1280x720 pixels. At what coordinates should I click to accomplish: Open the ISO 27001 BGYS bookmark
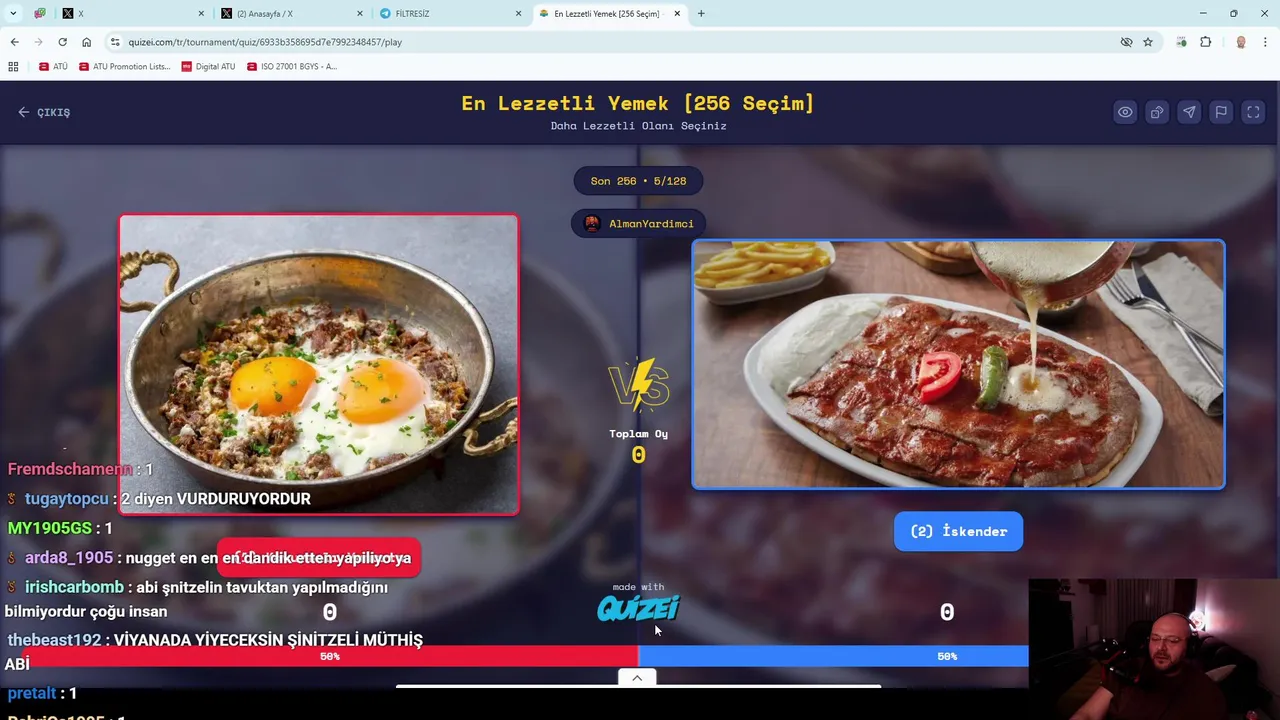tap(291, 67)
